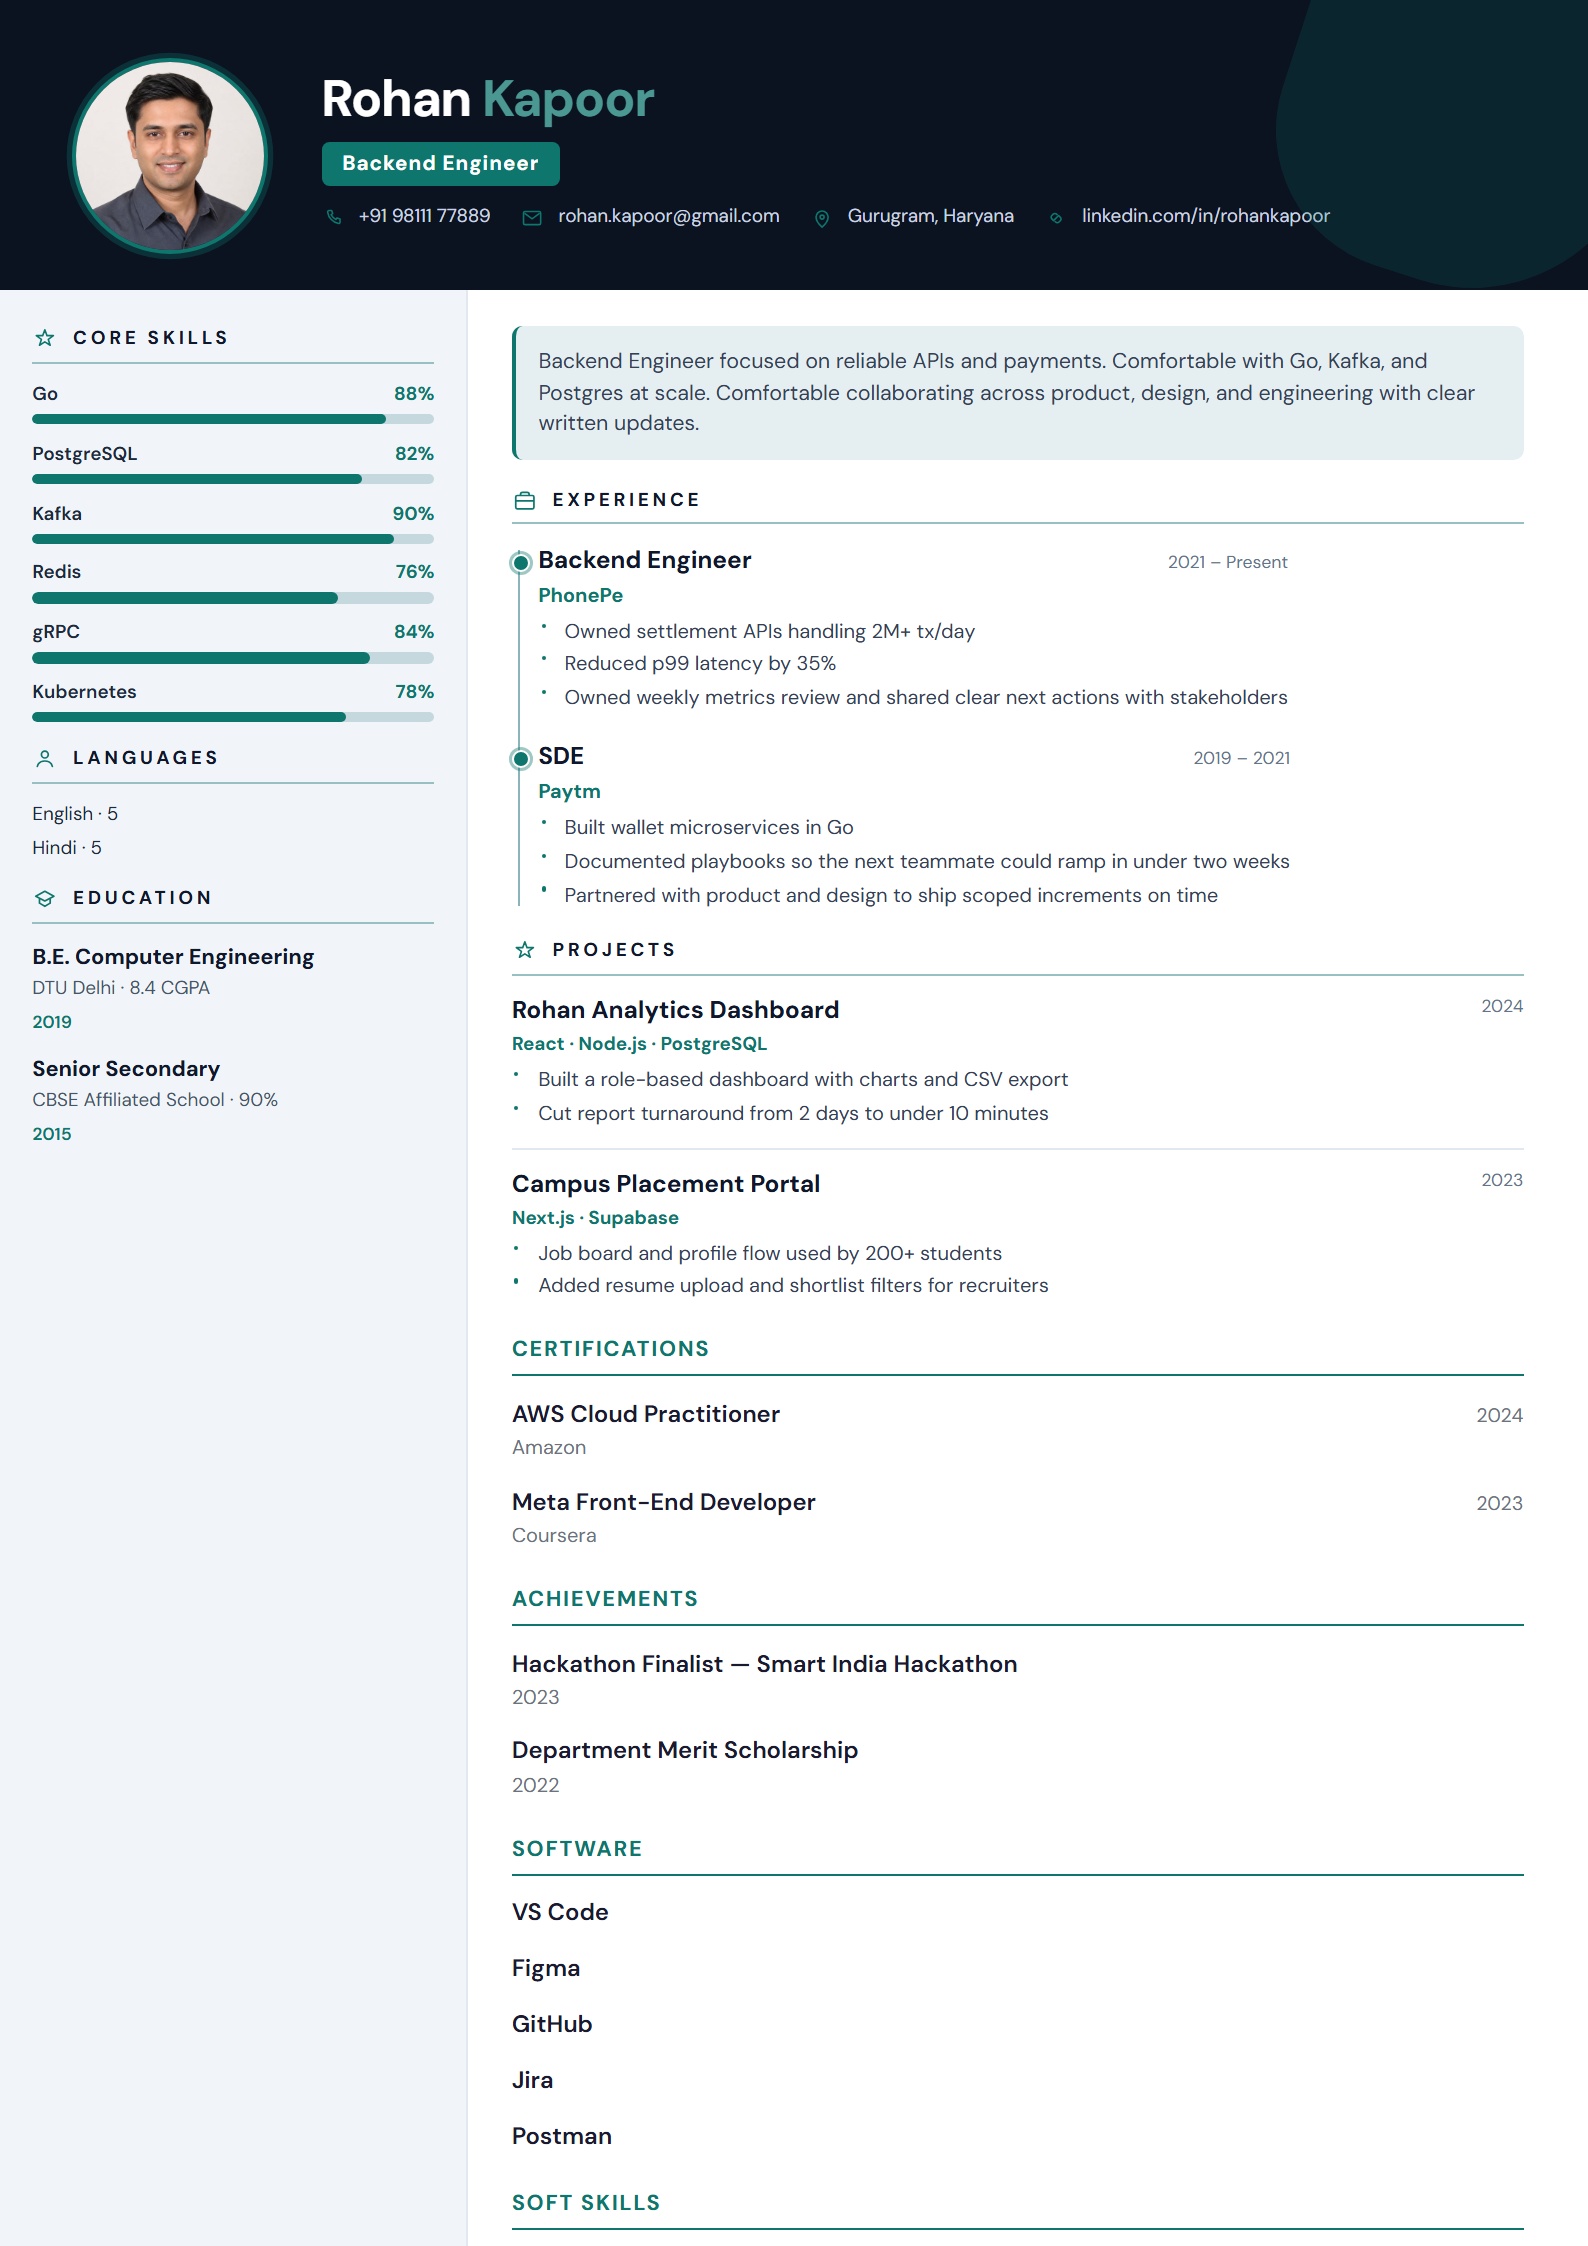
Task: Click the star icon beside Core Skills
Action: (45, 338)
